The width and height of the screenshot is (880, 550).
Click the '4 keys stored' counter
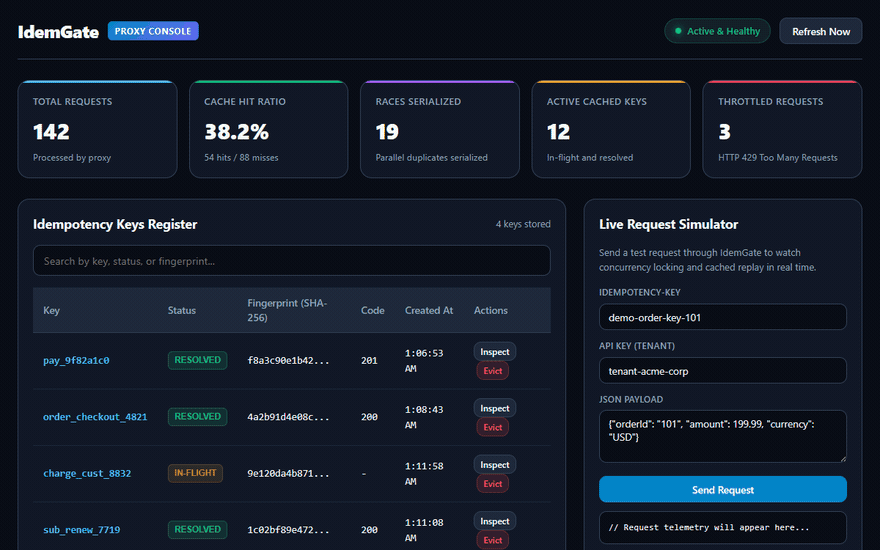click(523, 224)
